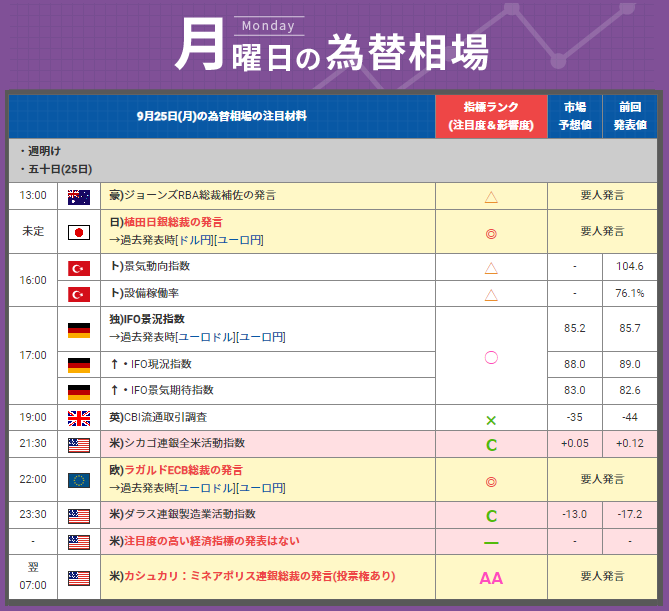
Task: Click the German flag beside IFO現況指数
Action: [79, 365]
